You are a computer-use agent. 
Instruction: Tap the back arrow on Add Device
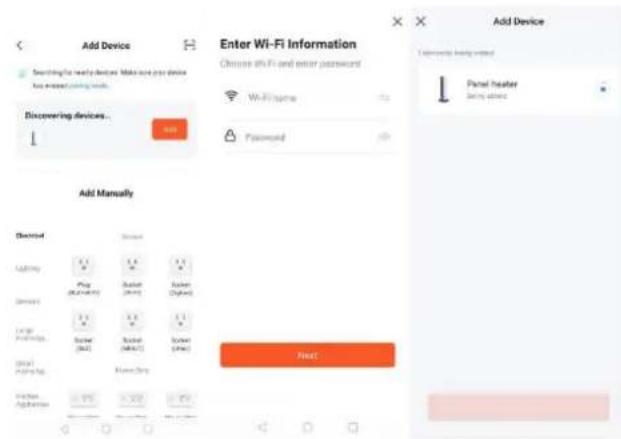coord(20,45)
